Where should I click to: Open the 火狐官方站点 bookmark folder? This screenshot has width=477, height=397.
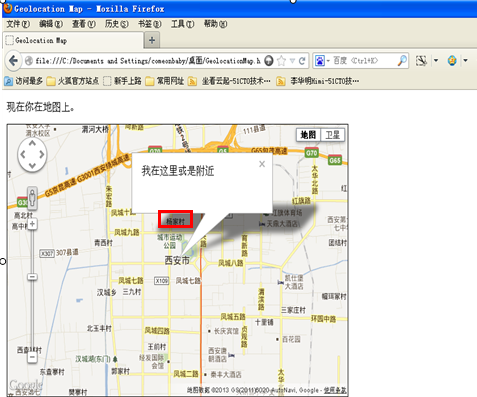[73, 81]
